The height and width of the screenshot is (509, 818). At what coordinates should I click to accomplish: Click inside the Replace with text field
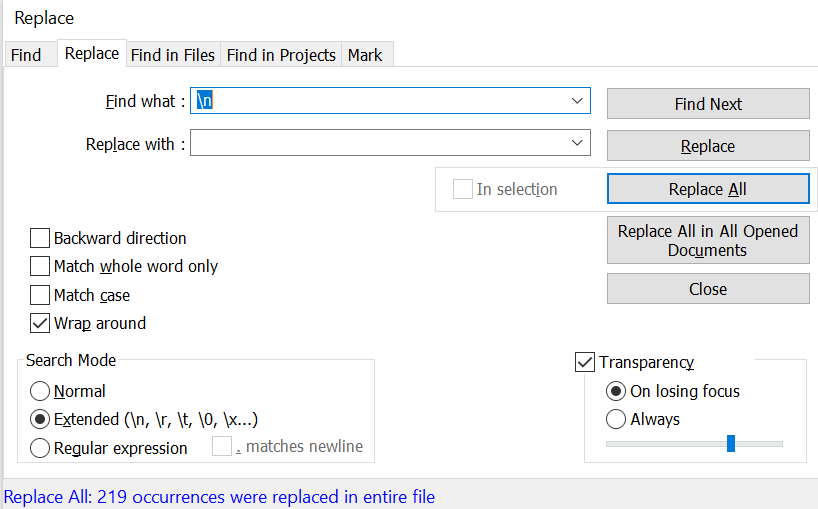click(380, 143)
